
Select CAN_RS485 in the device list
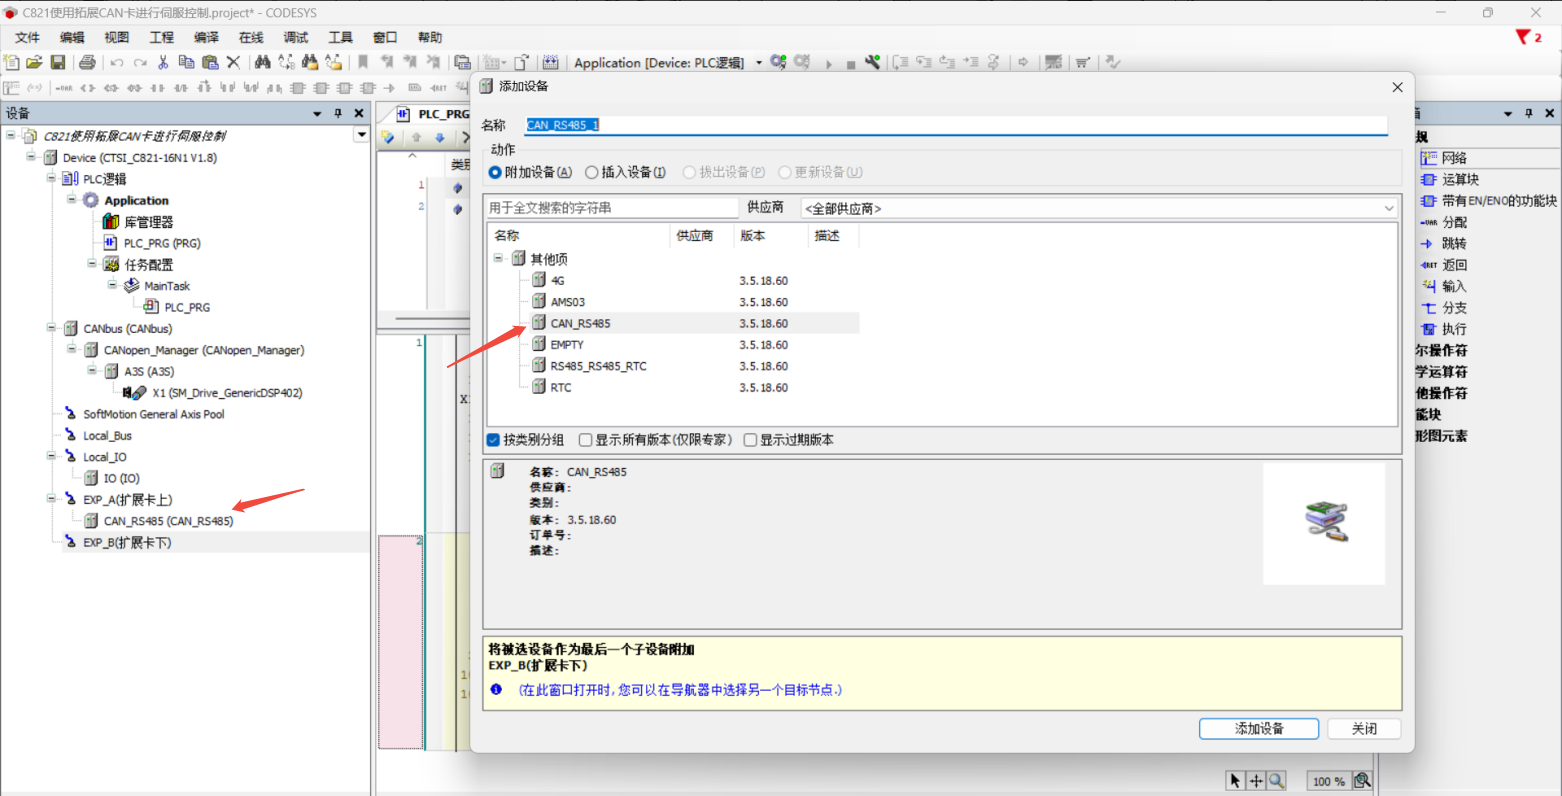(580, 323)
